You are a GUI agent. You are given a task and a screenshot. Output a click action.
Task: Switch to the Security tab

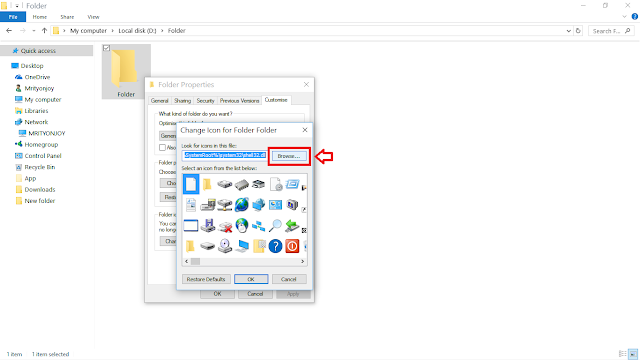(205, 100)
